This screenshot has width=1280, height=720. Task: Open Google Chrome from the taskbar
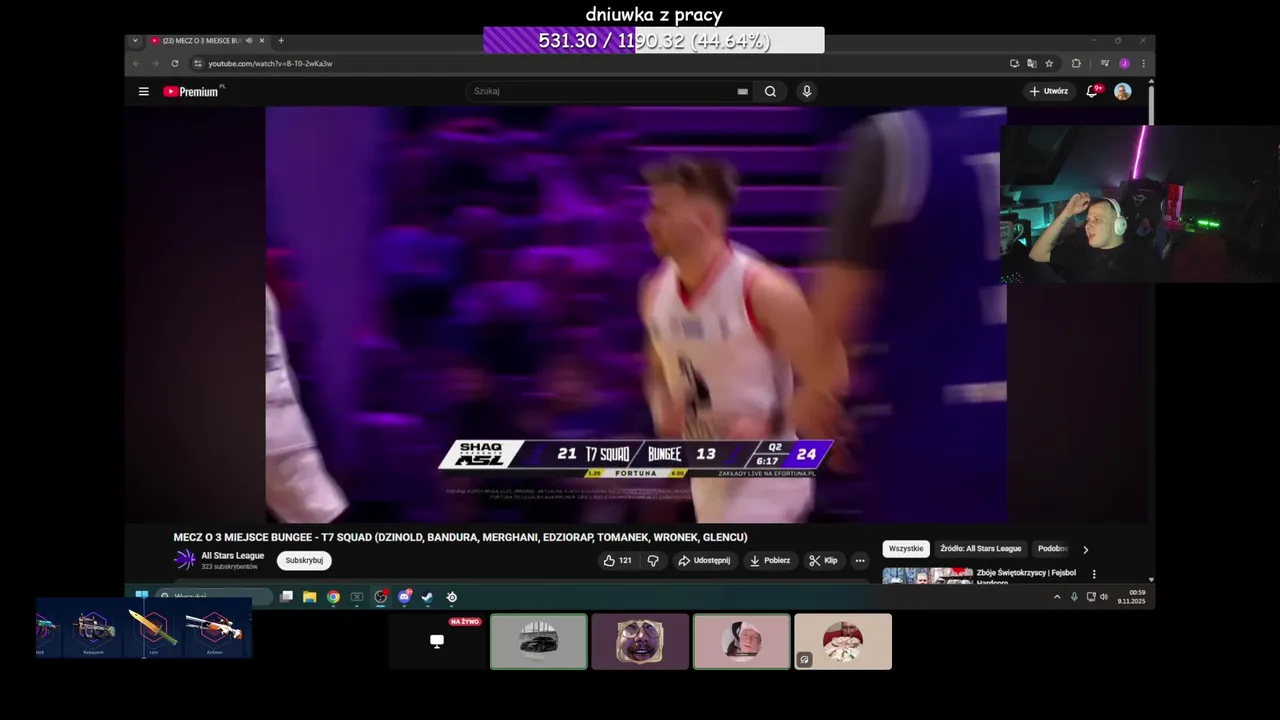(333, 597)
